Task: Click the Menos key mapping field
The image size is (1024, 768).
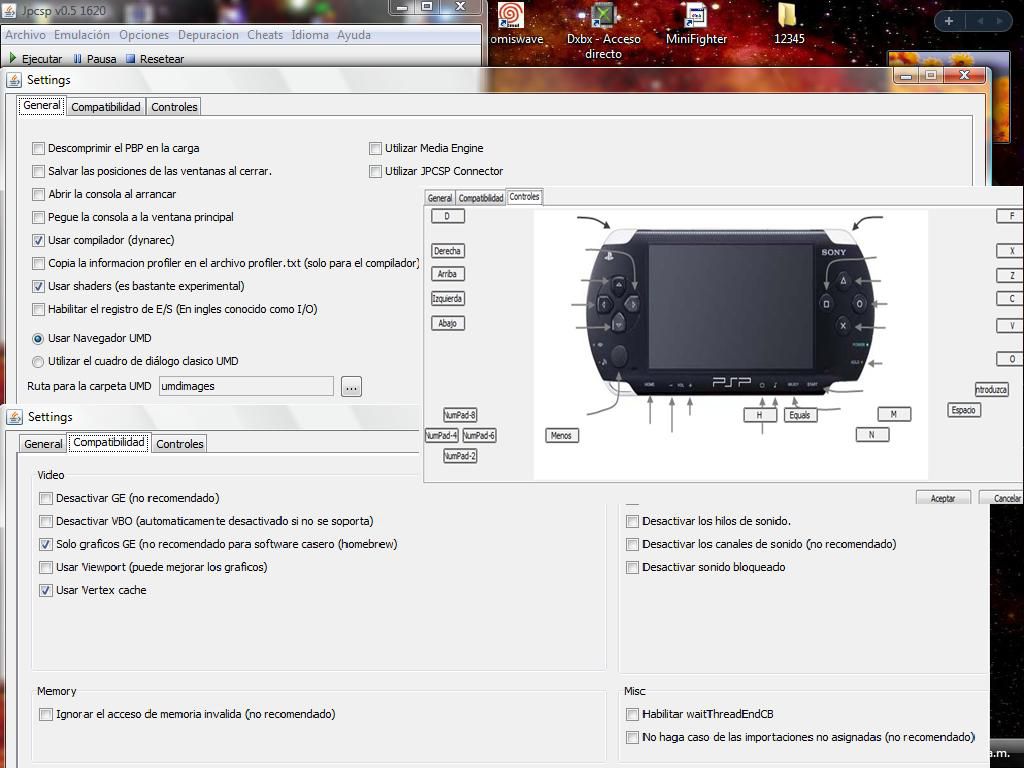Action: [562, 436]
